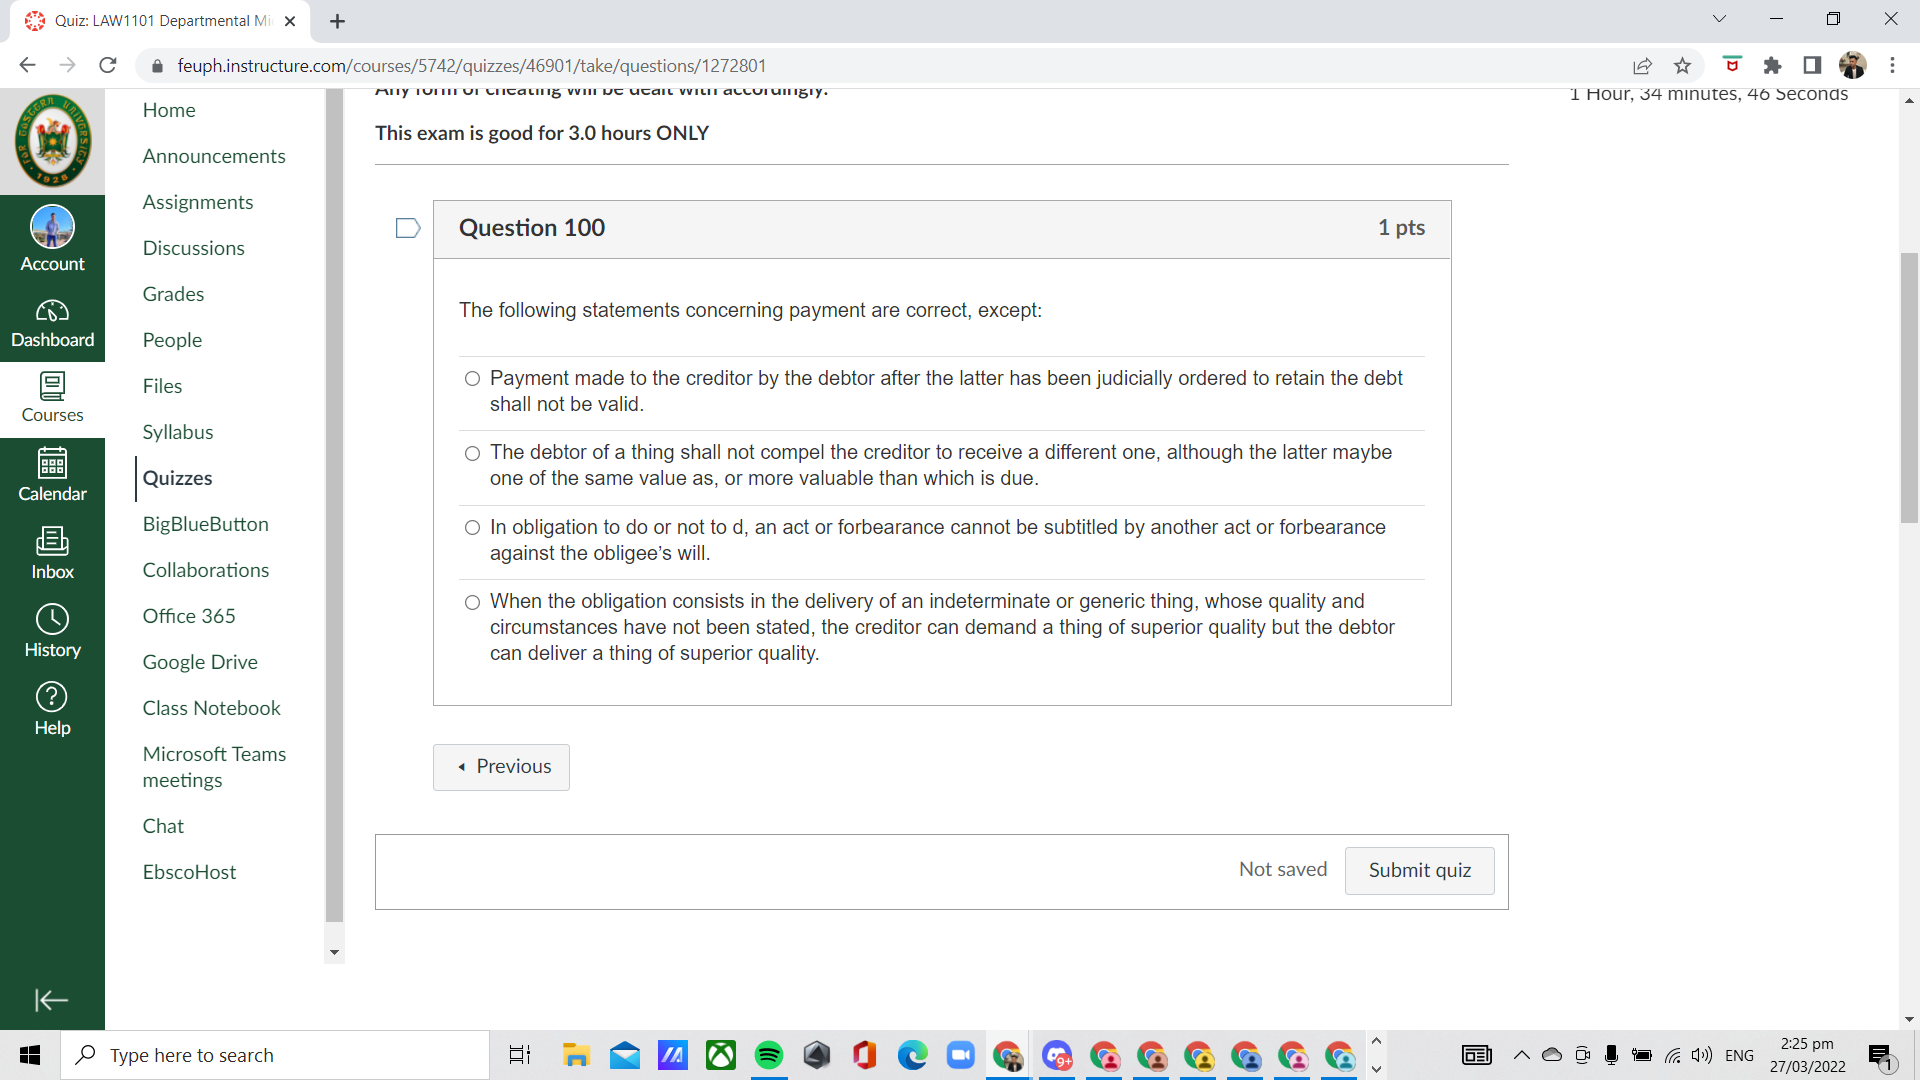Open the Dashboard from the Canvas sidebar
Screen dimensions: 1920x1080
tap(52, 322)
